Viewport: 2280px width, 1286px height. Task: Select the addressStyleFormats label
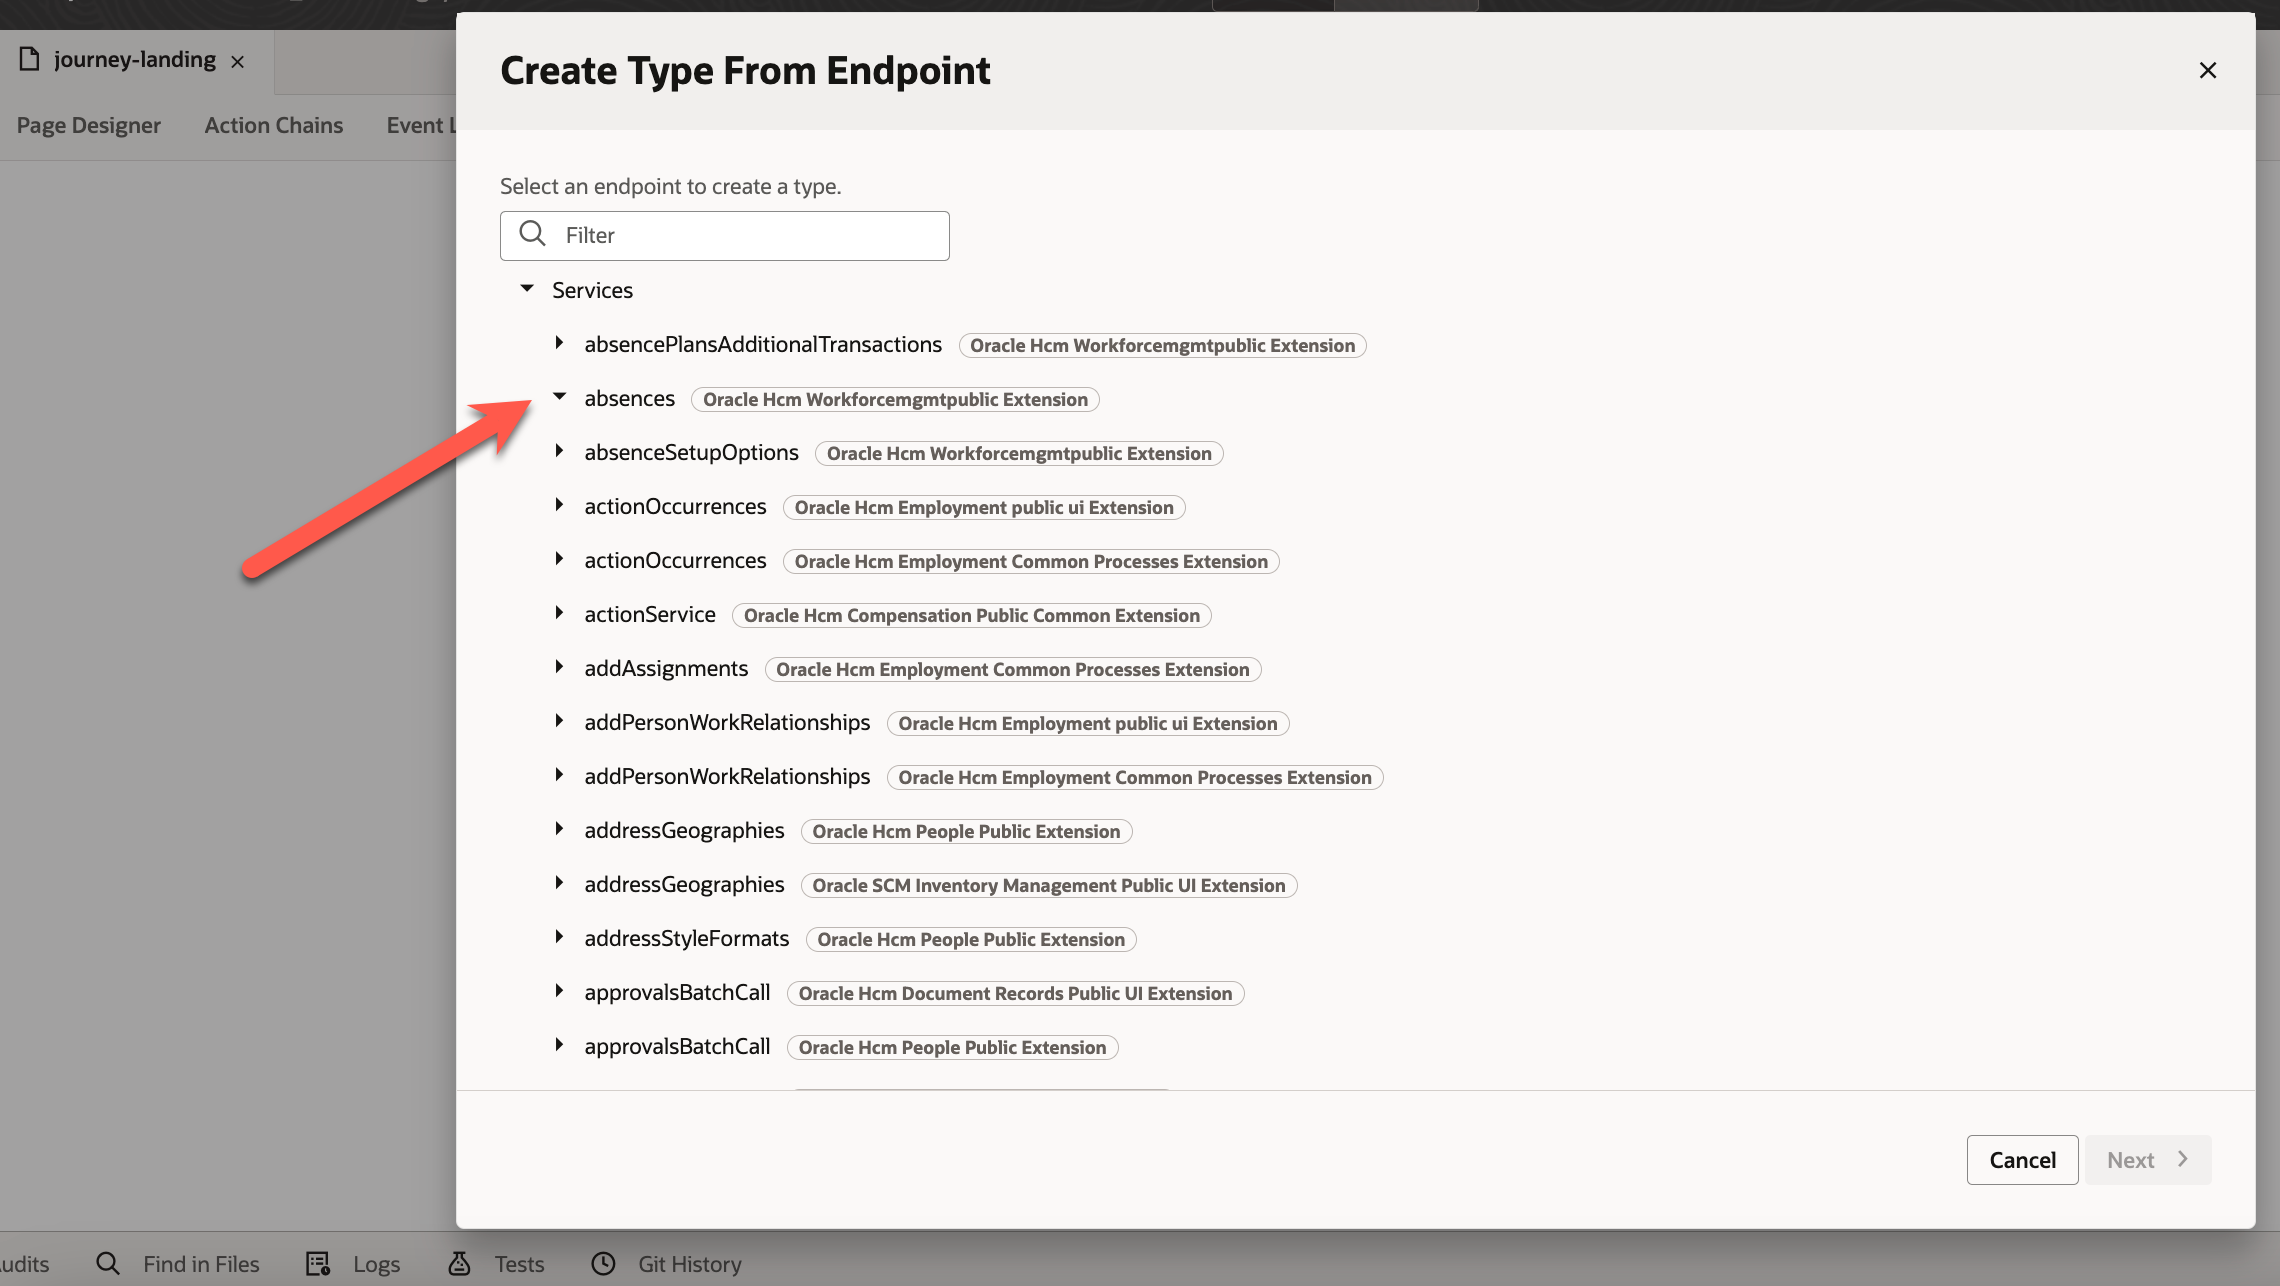[x=687, y=938]
